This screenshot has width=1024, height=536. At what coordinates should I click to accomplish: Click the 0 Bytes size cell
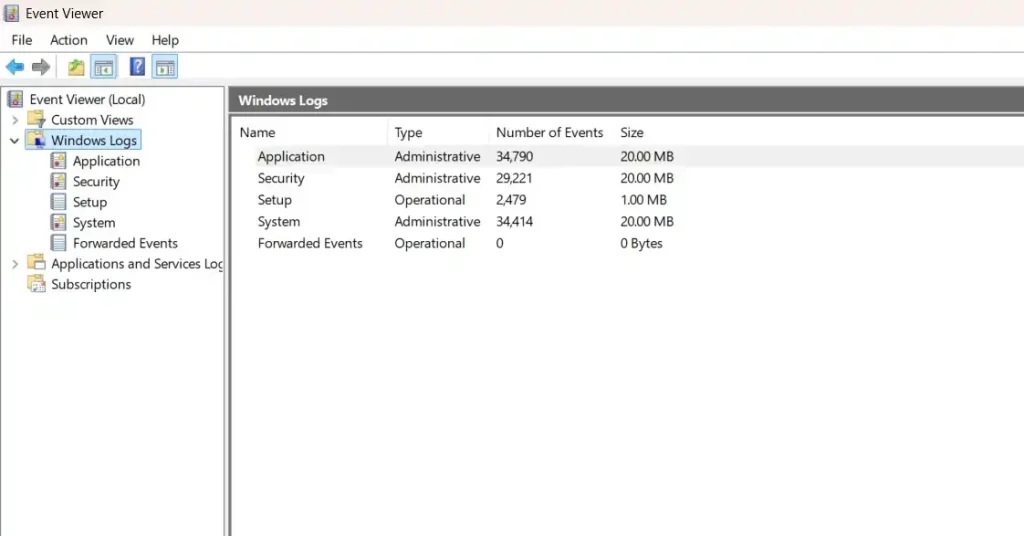pyautogui.click(x=641, y=243)
